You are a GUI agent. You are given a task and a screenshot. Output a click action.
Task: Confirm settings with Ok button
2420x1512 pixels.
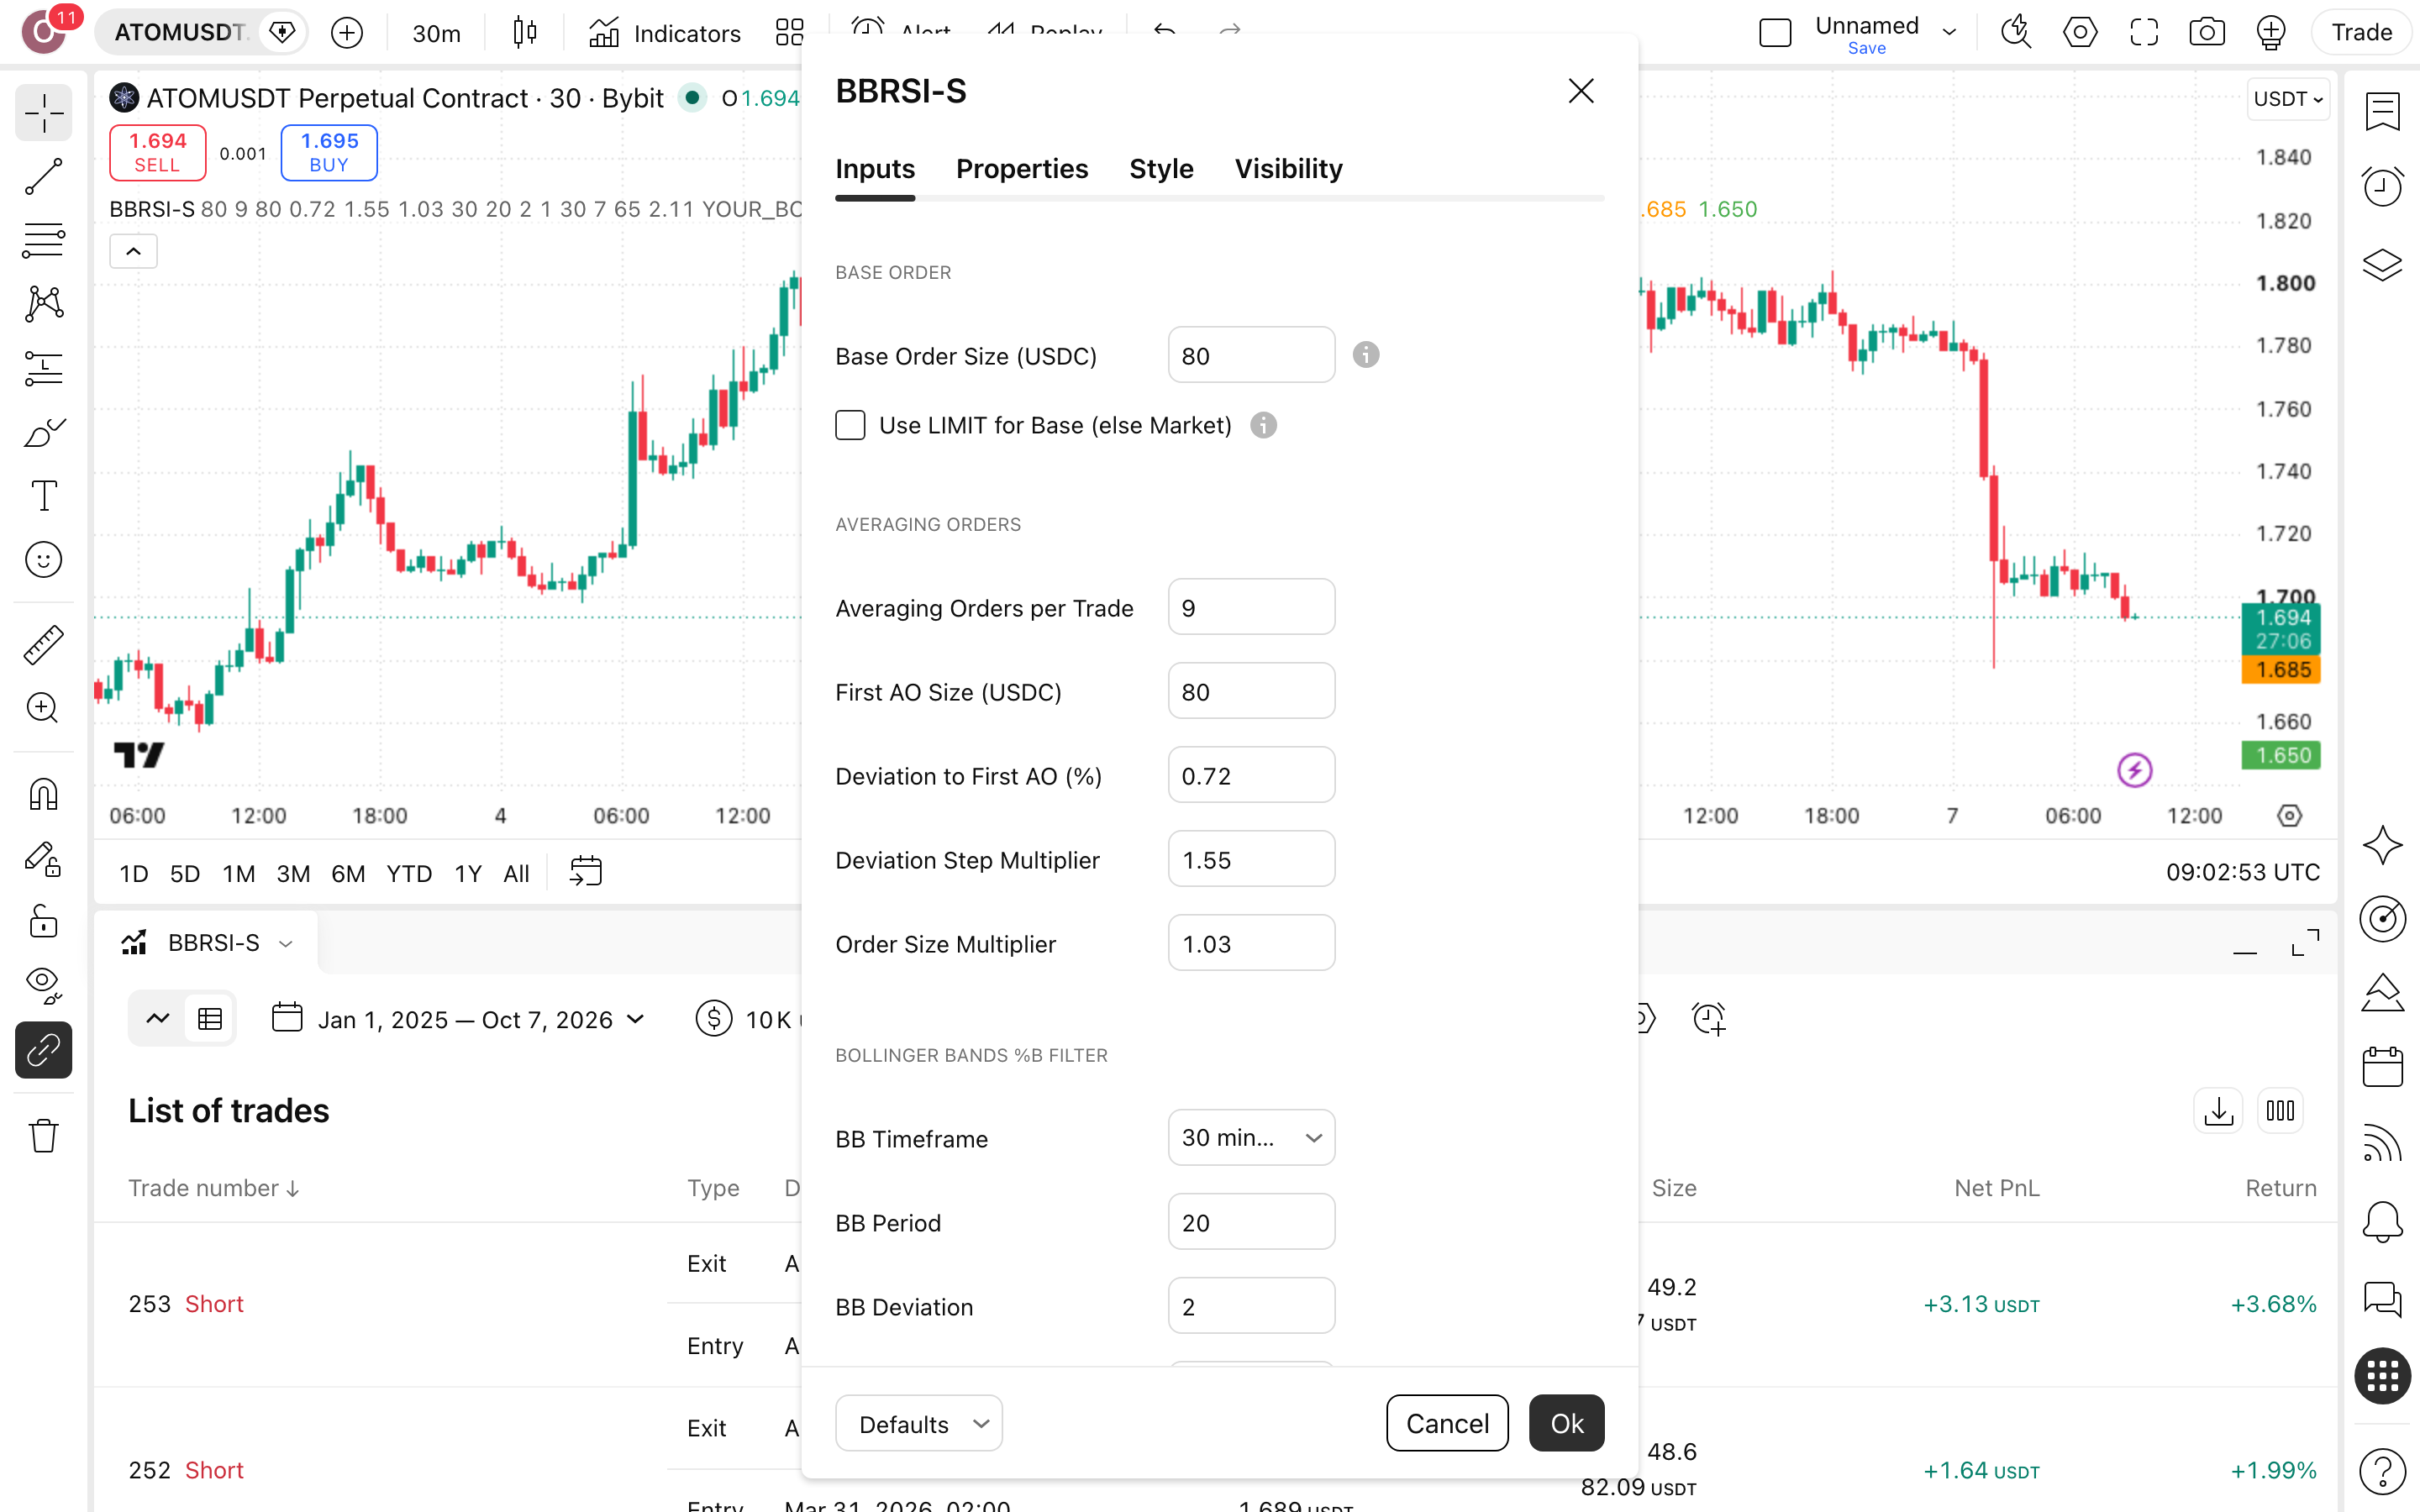click(x=1566, y=1423)
